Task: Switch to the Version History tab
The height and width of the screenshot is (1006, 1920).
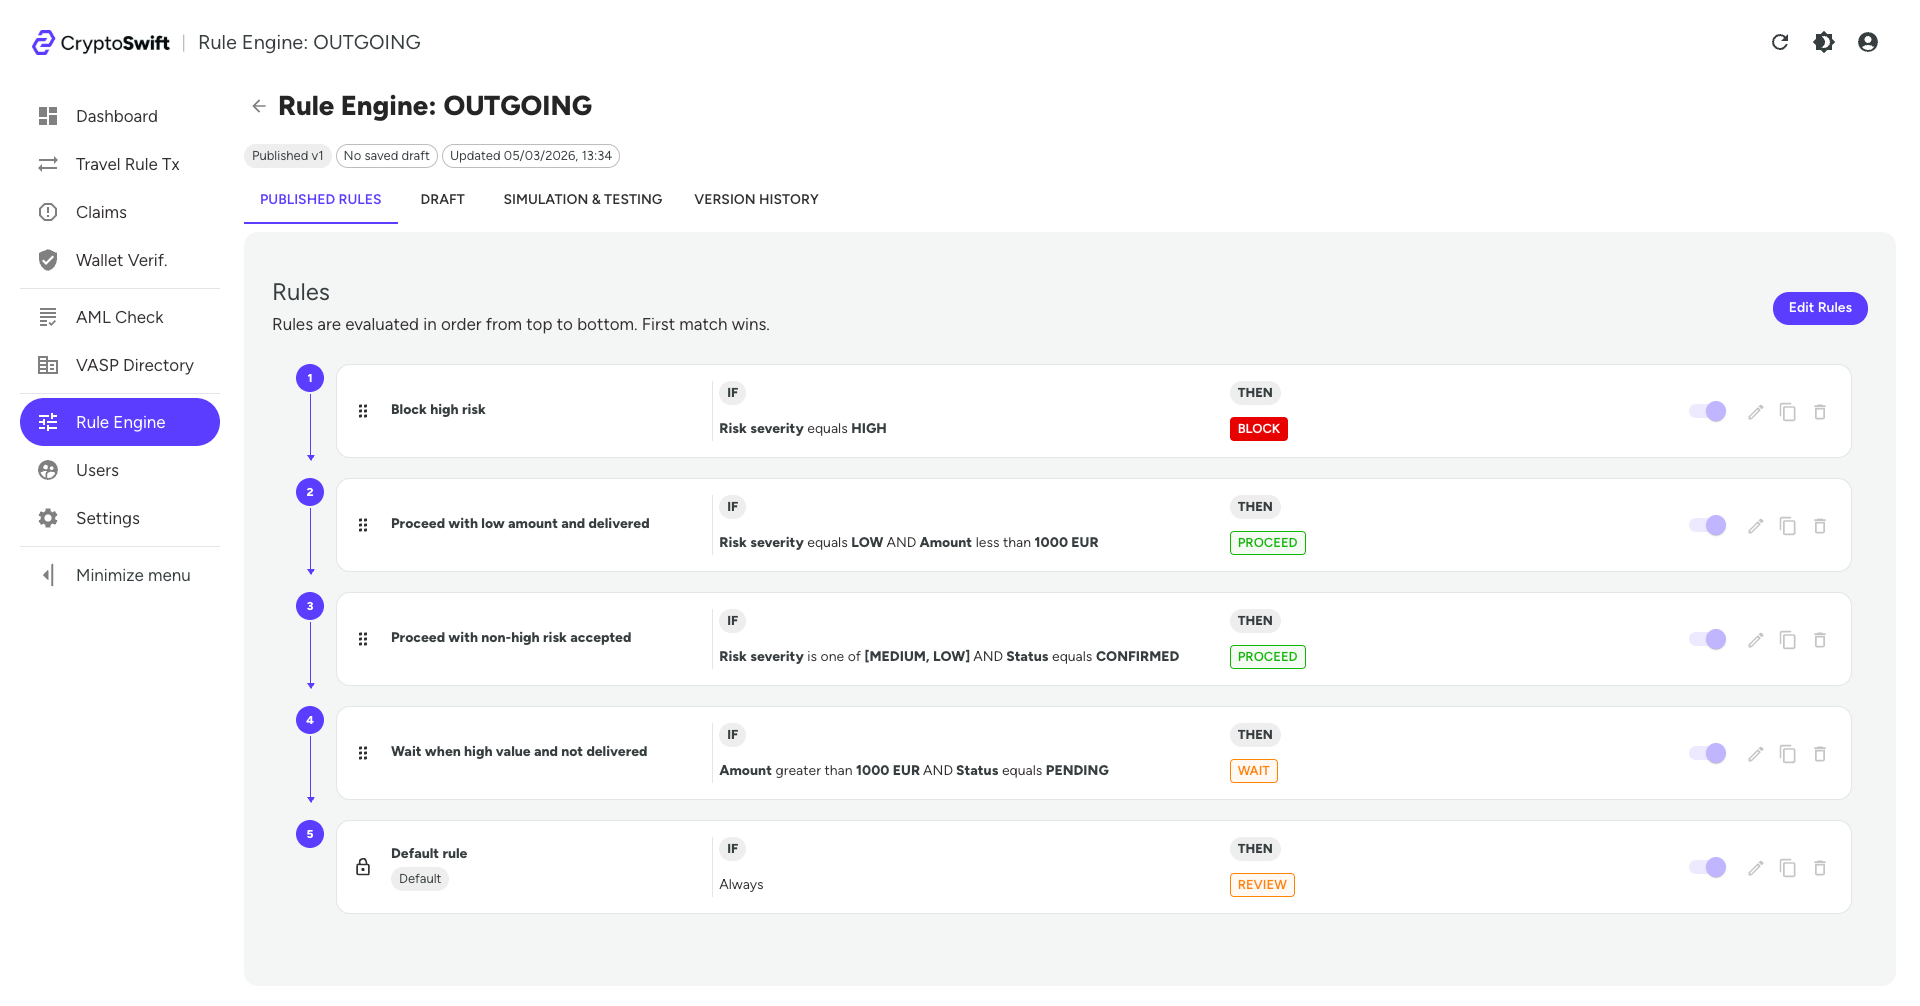Action: tap(756, 199)
